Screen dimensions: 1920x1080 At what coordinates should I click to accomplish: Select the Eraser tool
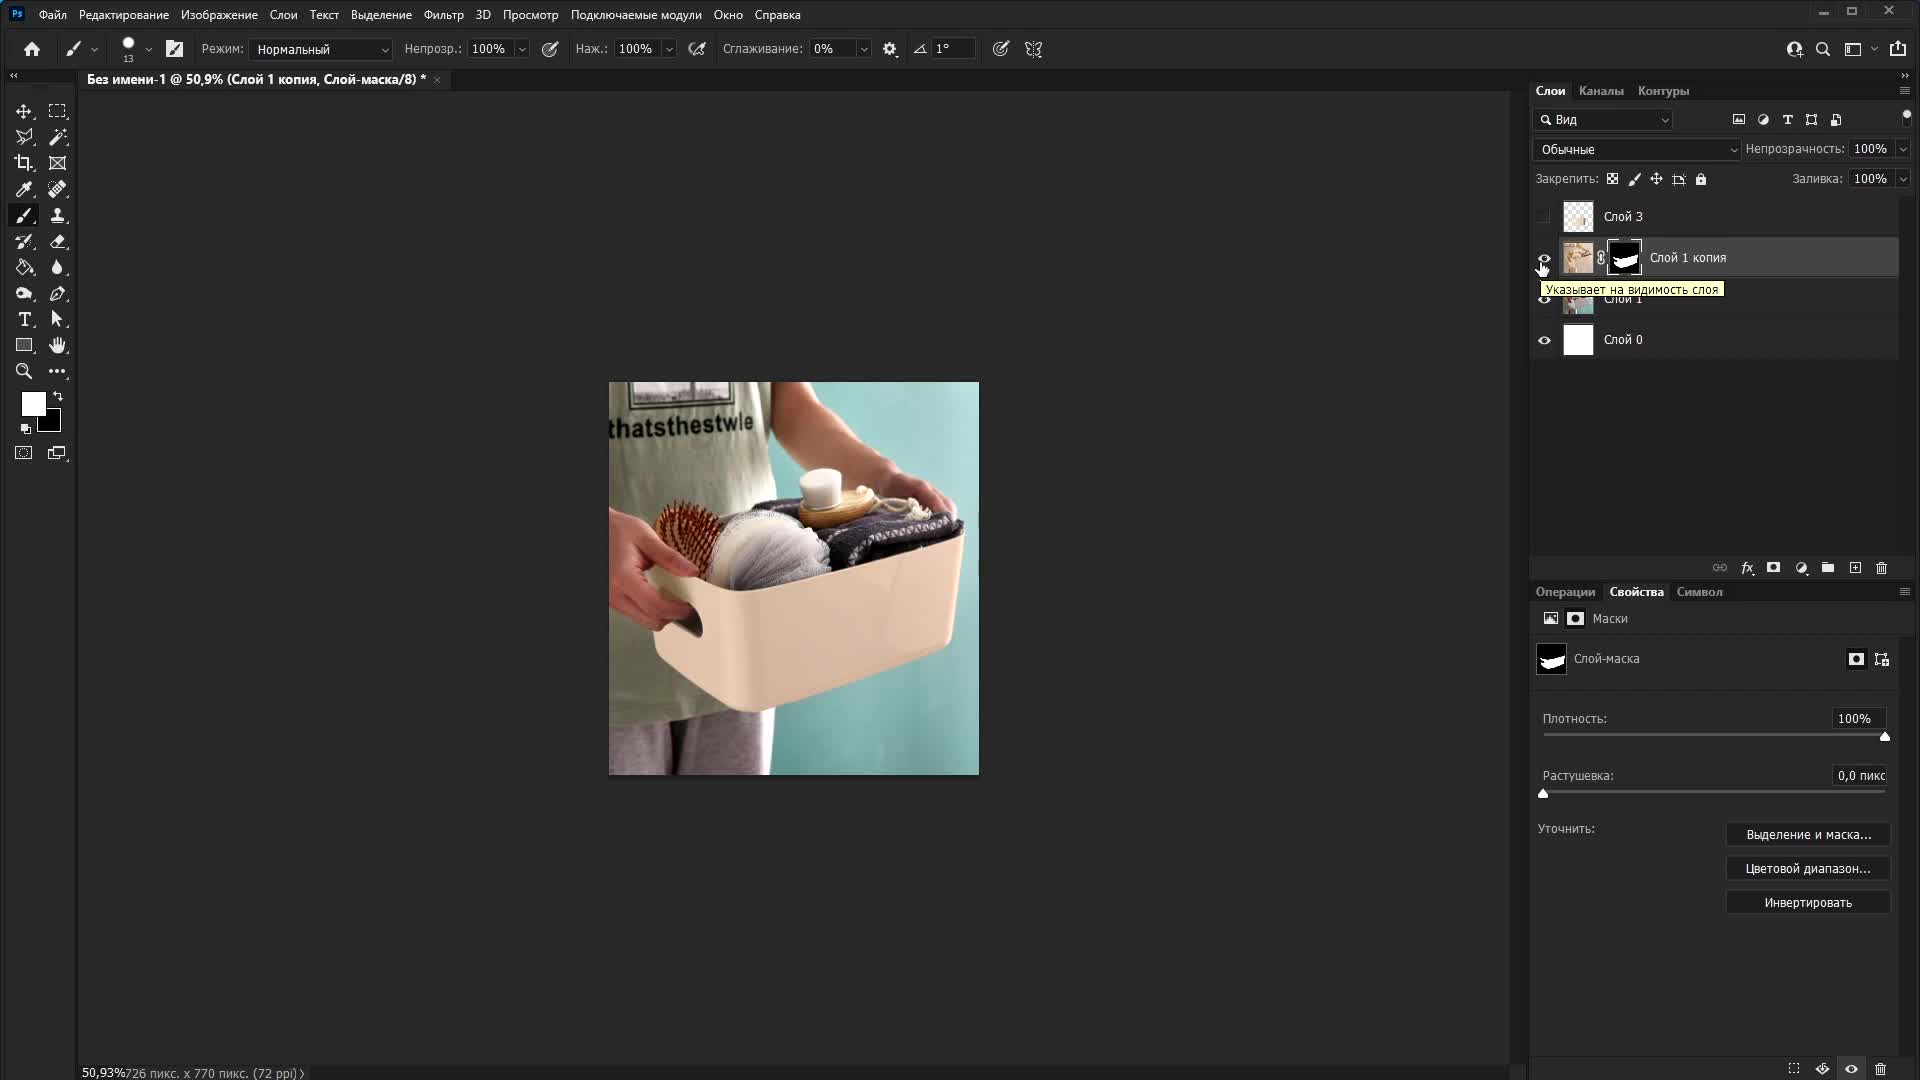[58, 241]
